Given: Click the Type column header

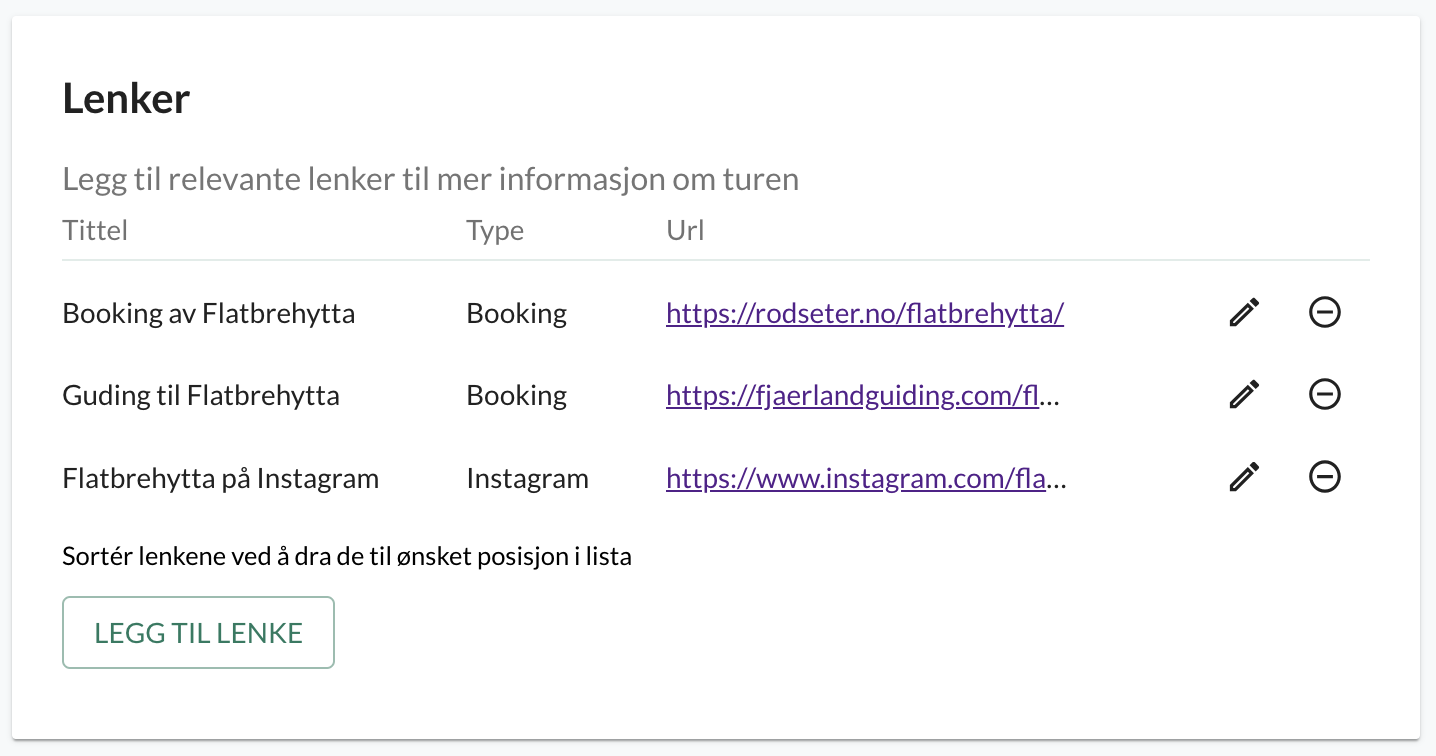Looking at the screenshot, I should pyautogui.click(x=495, y=231).
